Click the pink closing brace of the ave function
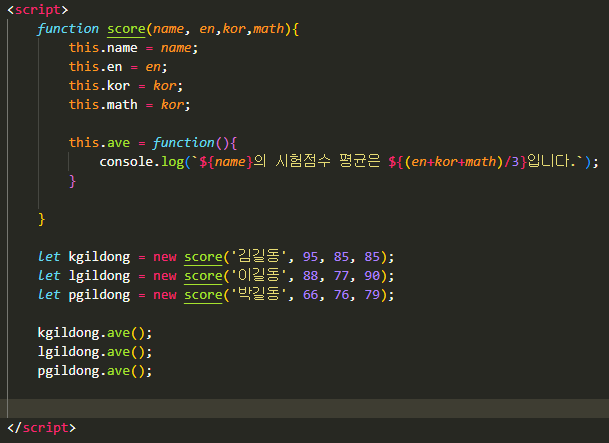The image size is (609, 443). pos(72,181)
